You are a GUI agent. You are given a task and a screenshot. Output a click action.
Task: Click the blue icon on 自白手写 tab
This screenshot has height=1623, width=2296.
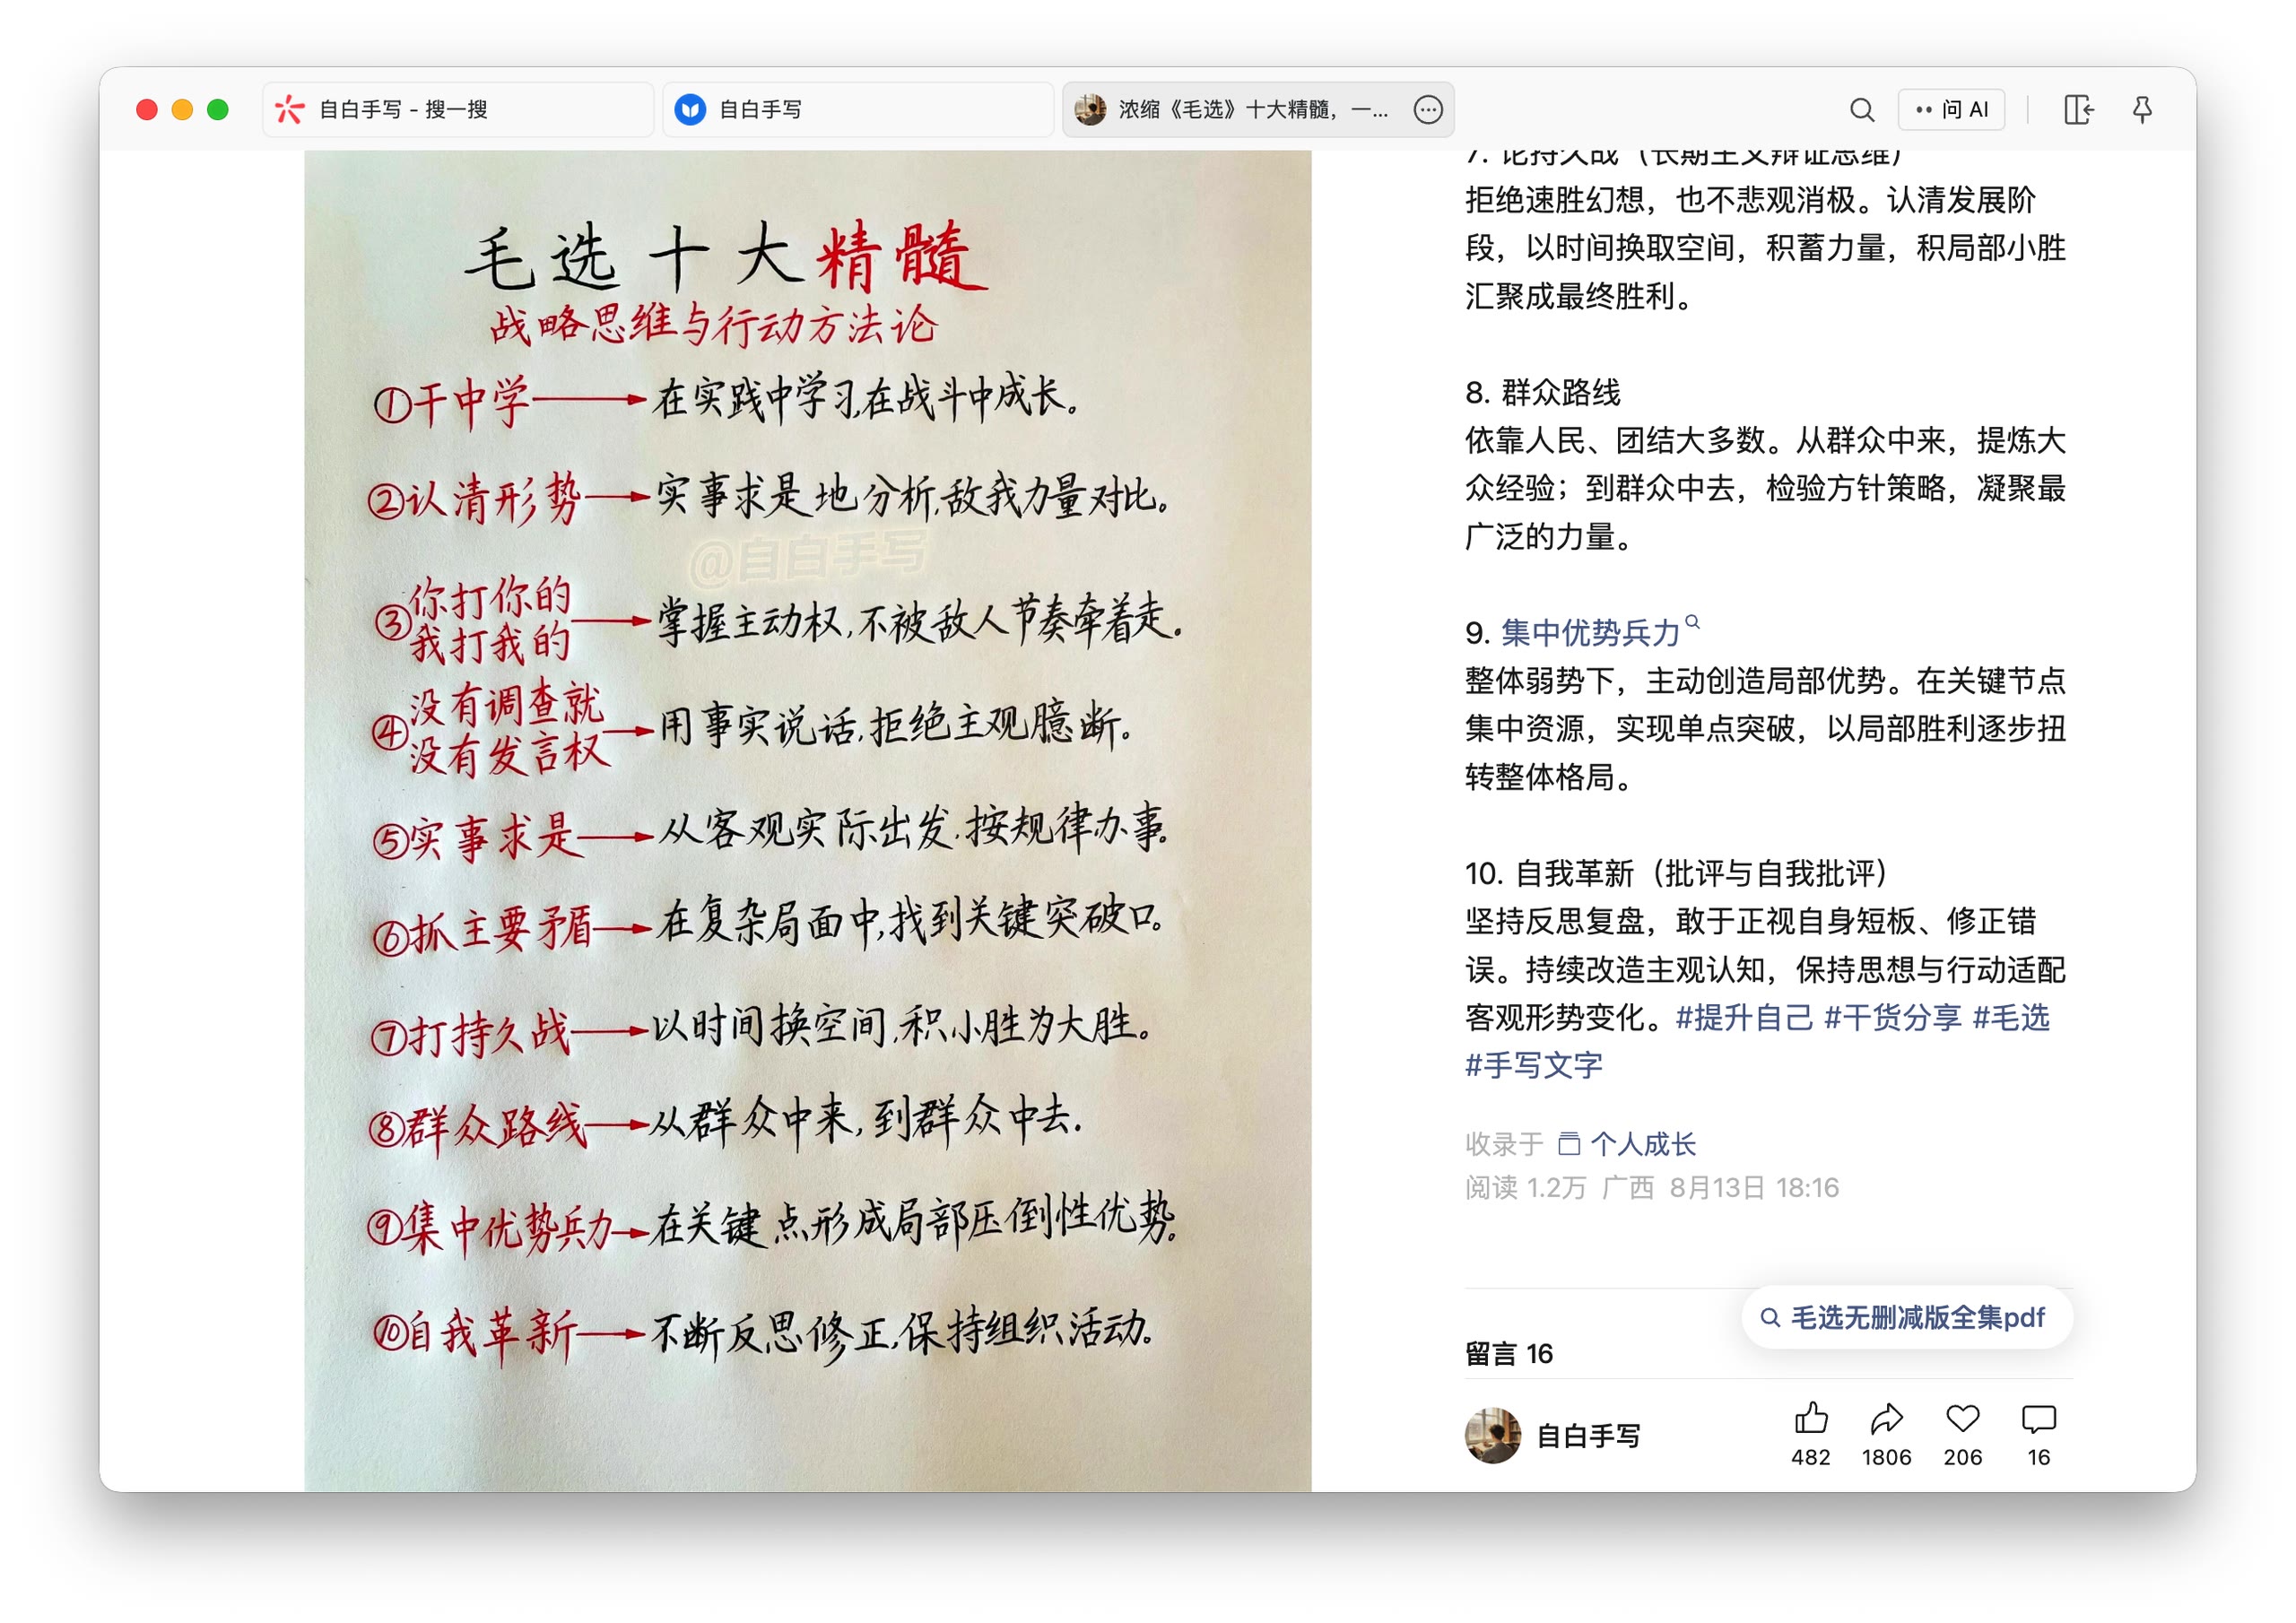click(x=690, y=110)
